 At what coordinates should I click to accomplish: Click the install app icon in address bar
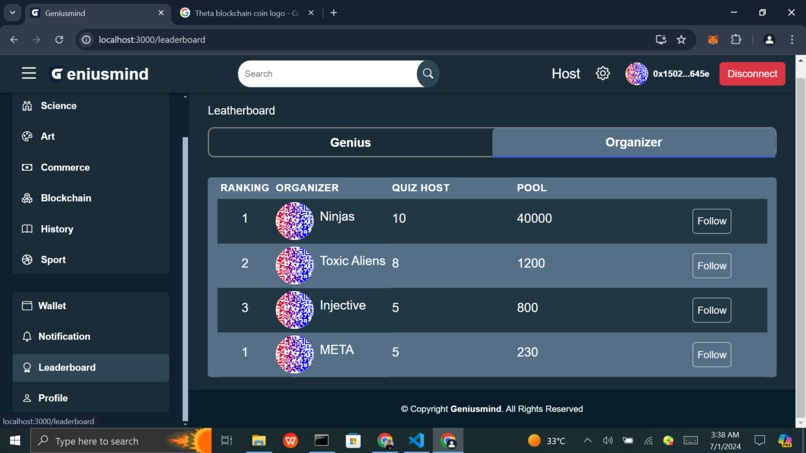coord(661,40)
